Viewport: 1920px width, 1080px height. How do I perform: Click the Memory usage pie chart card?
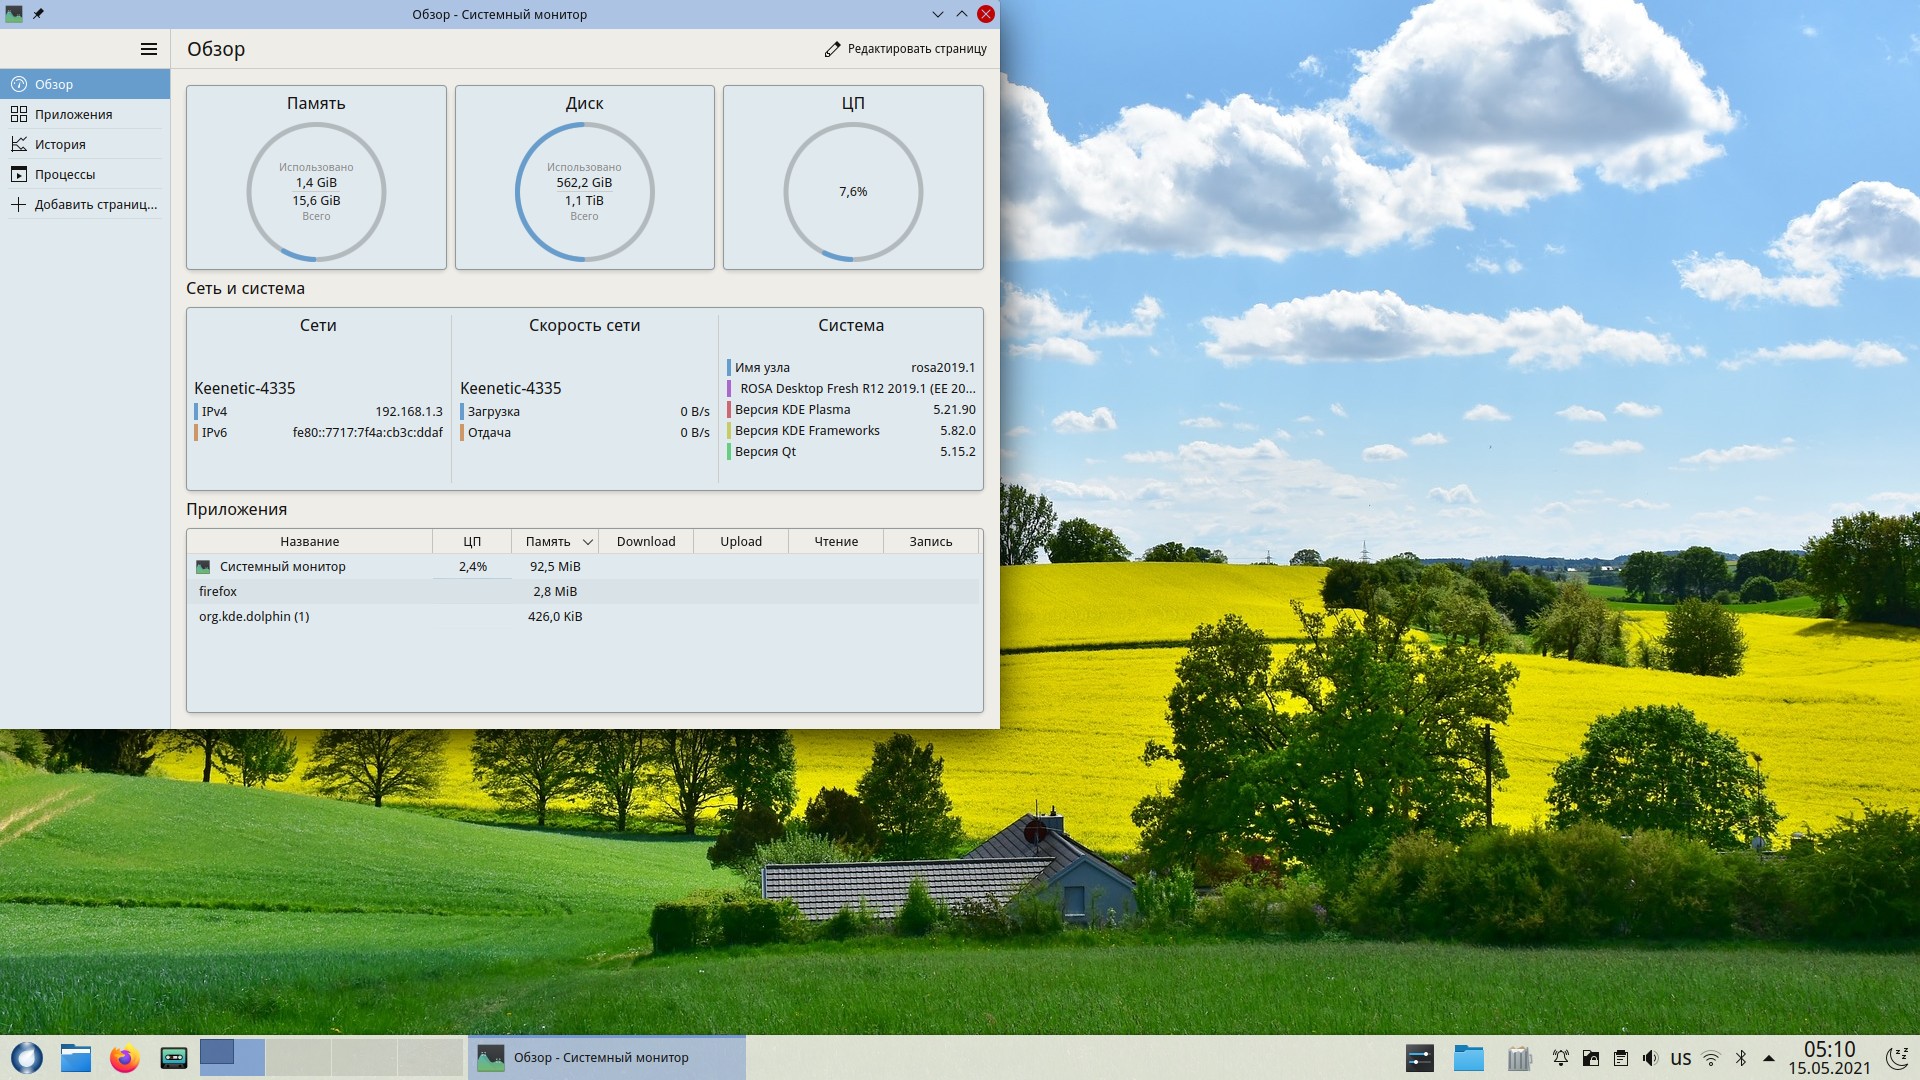coord(316,178)
